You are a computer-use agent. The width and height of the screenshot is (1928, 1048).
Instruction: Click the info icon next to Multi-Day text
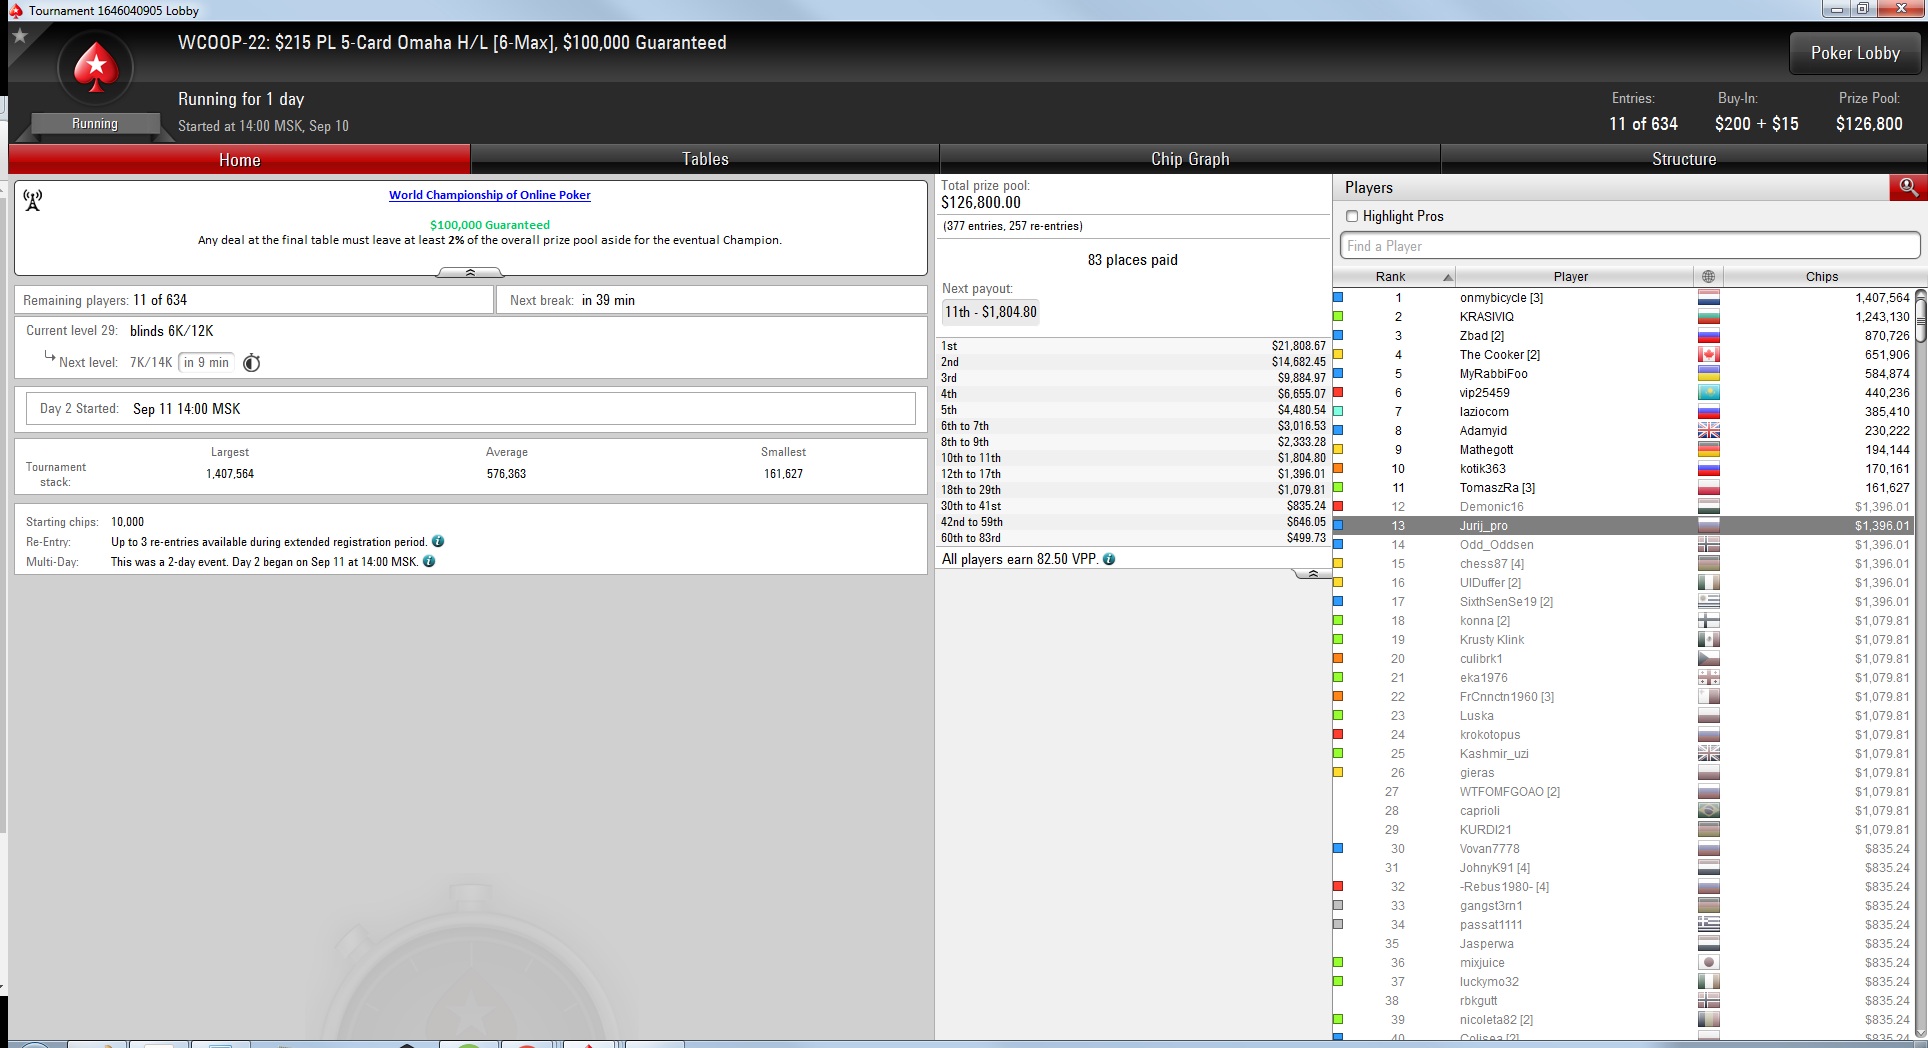tap(429, 561)
